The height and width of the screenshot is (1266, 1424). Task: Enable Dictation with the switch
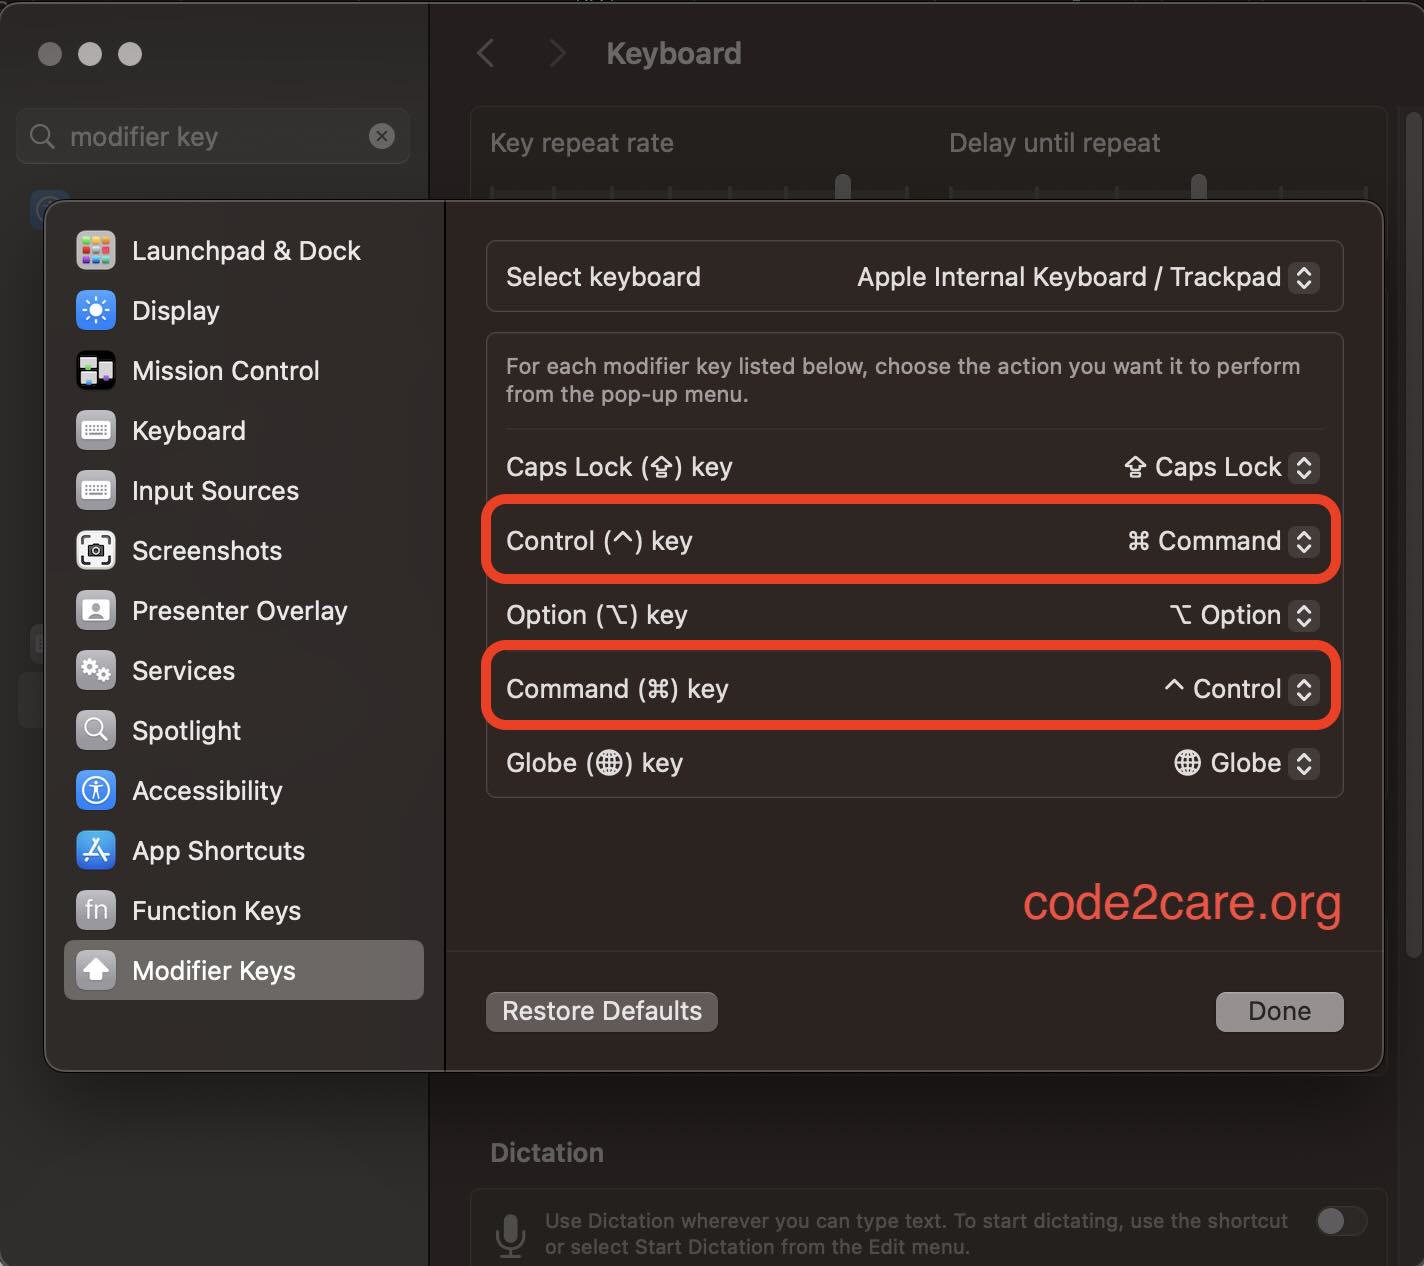point(1340,1221)
